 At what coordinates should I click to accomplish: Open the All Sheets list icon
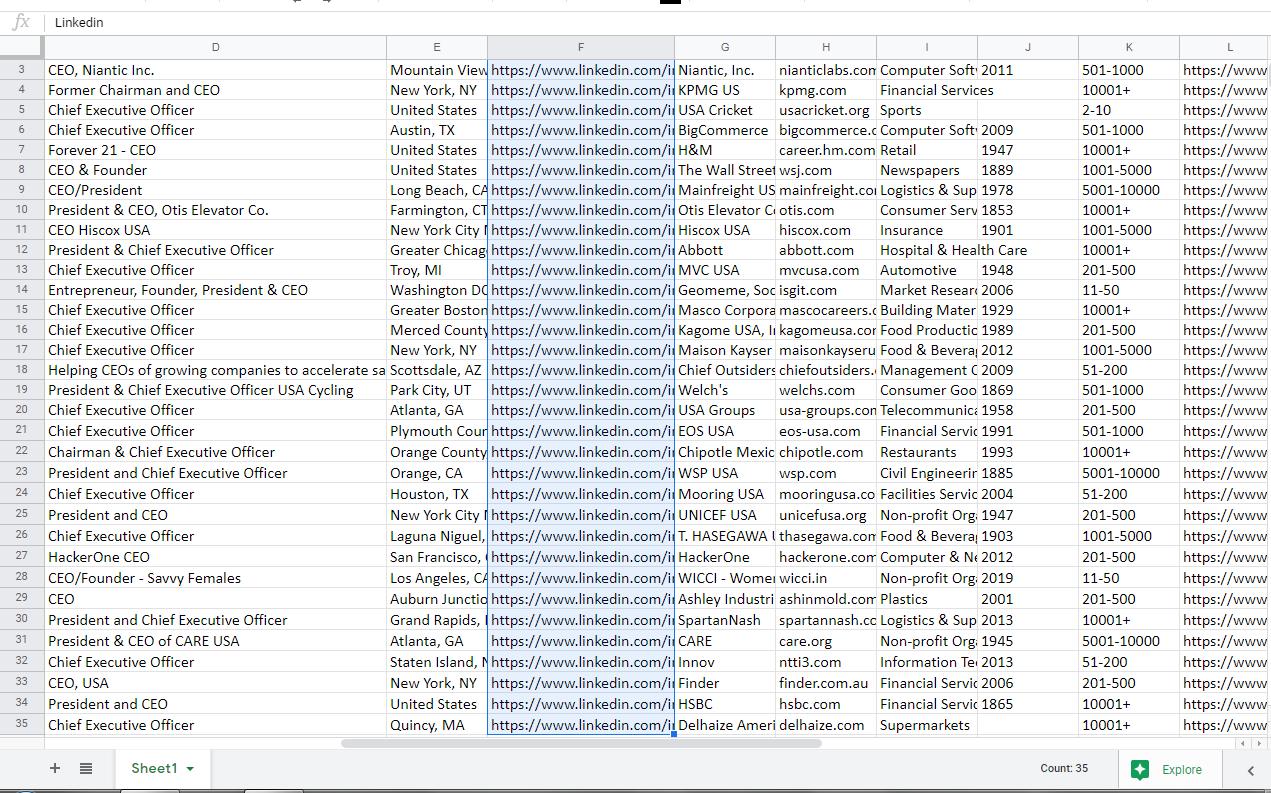click(x=86, y=768)
